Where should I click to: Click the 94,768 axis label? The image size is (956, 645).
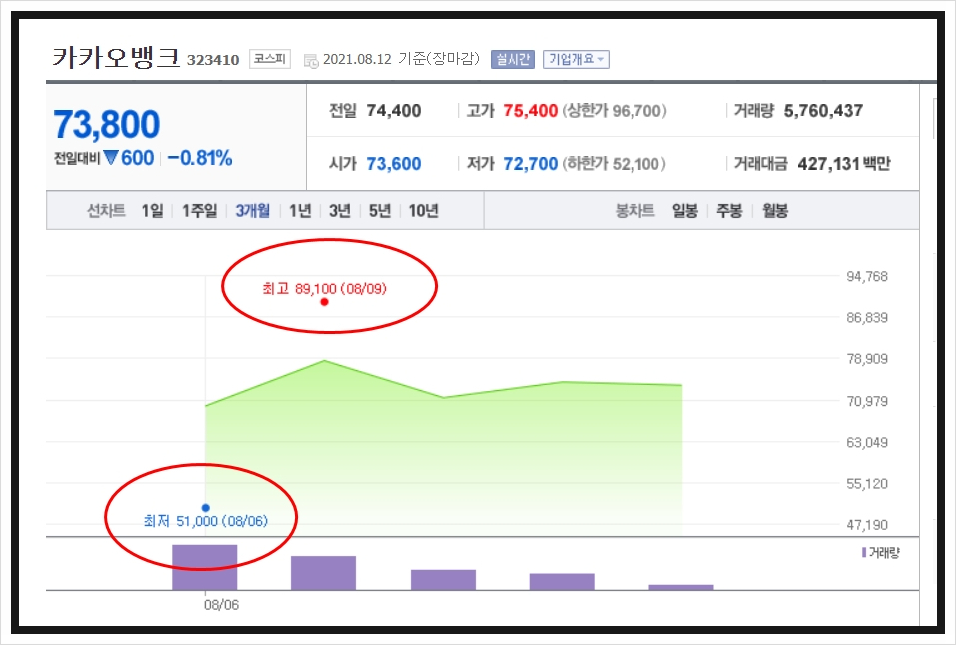coord(867,277)
